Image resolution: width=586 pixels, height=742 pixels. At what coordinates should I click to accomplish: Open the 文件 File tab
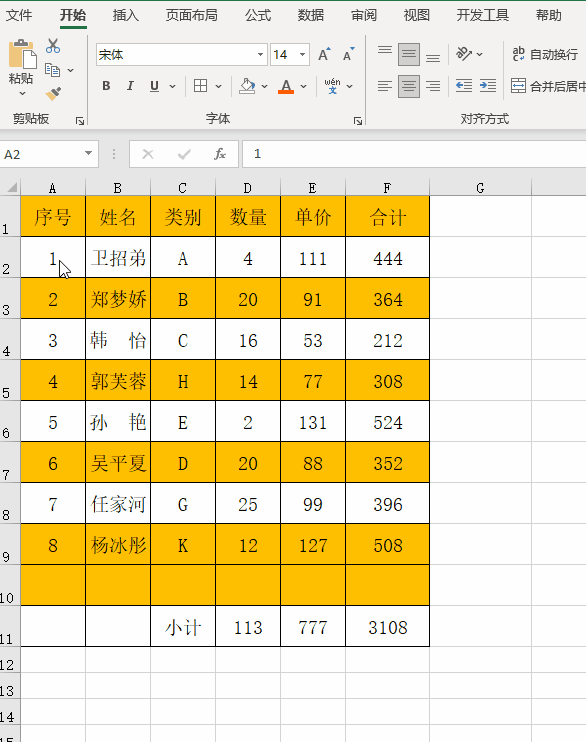[x=19, y=15]
